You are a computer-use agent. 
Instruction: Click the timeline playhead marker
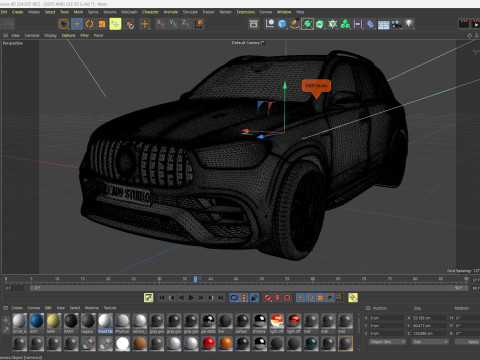(196, 279)
